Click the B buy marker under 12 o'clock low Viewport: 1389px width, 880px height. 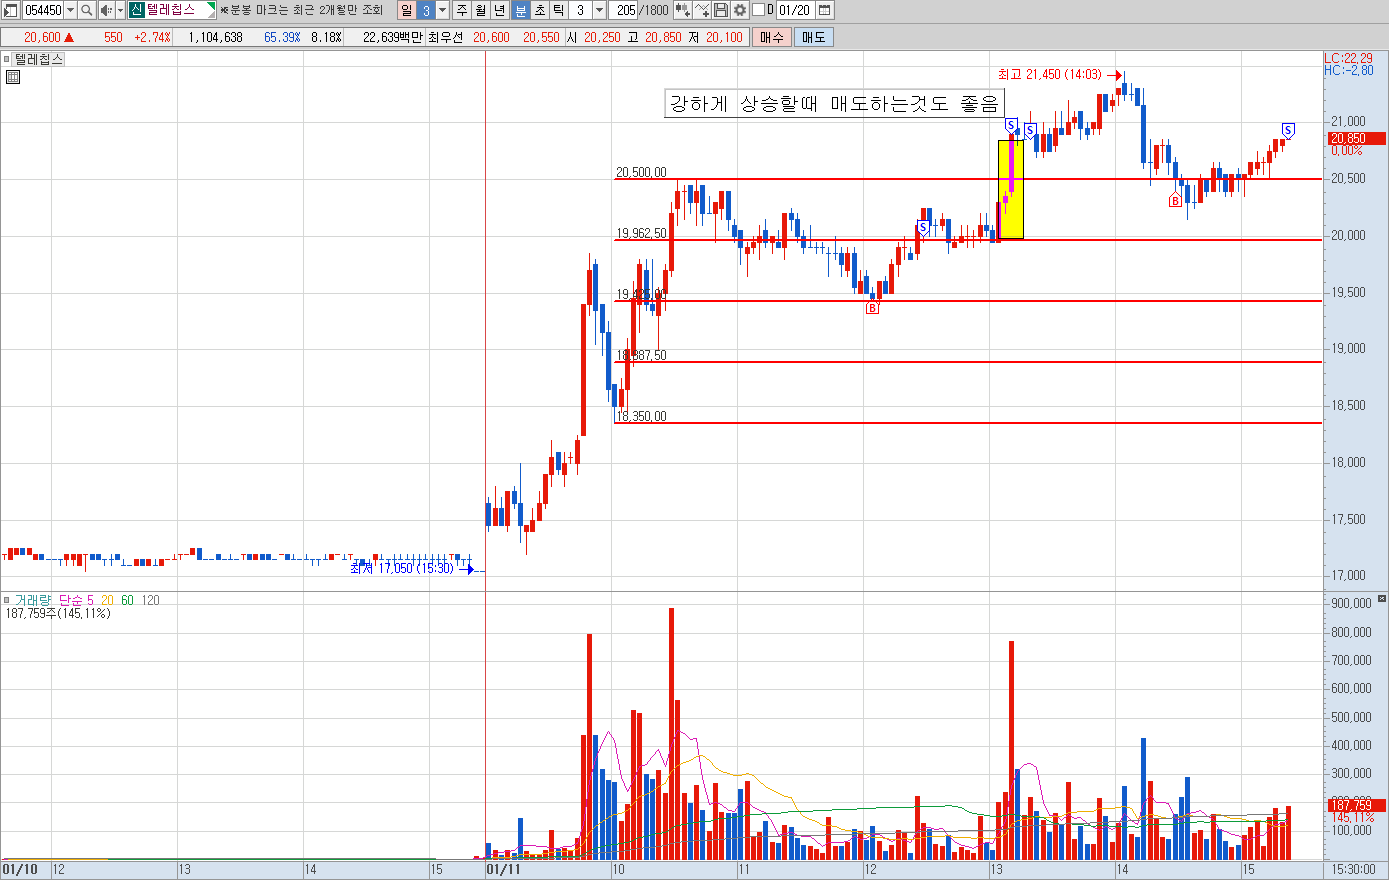(x=872, y=308)
